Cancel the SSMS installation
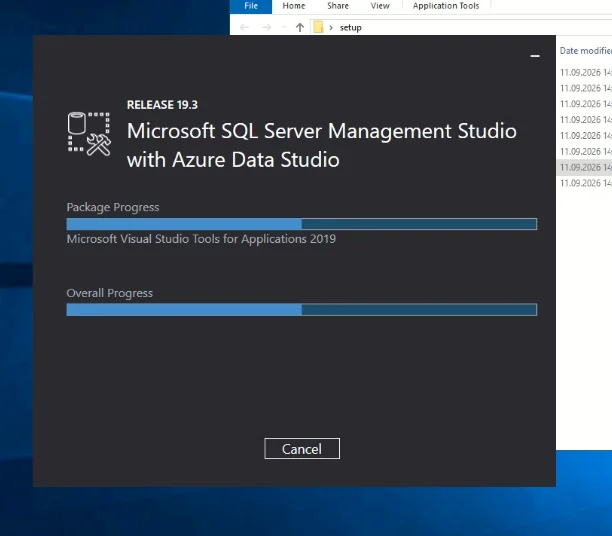Image resolution: width=612 pixels, height=536 pixels. [x=302, y=449]
